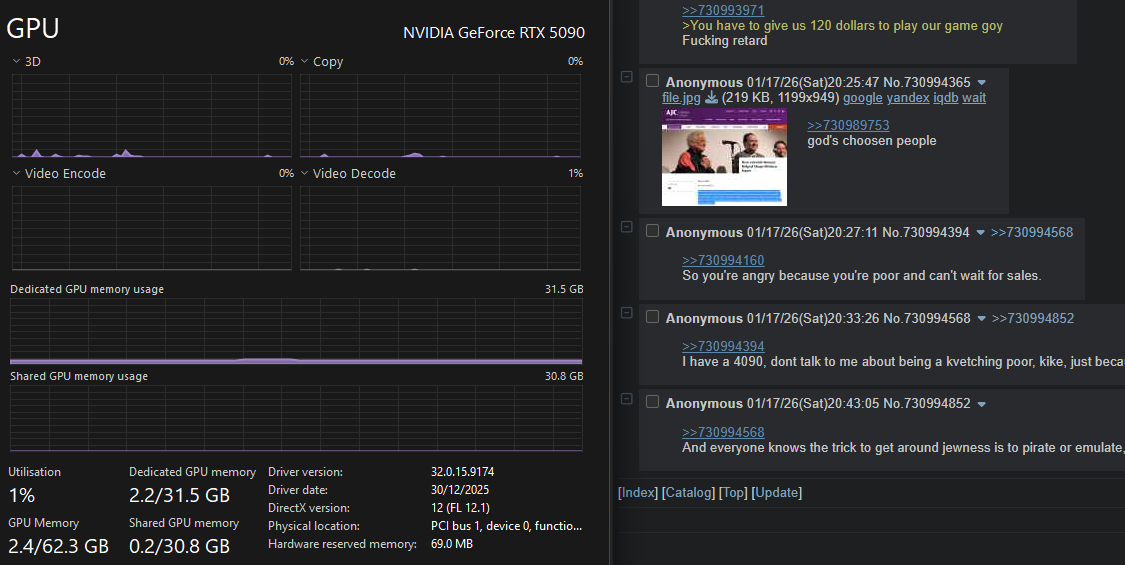
Task: Select the checkbox of post No.730994568
Action: tap(652, 317)
